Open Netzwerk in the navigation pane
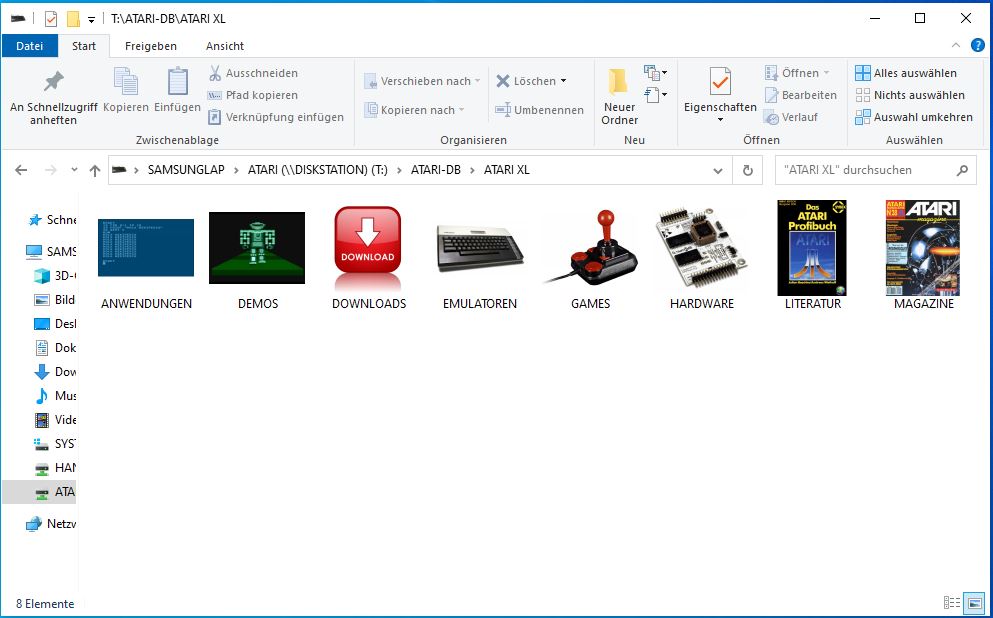This screenshot has height=618, width=993. [x=52, y=524]
